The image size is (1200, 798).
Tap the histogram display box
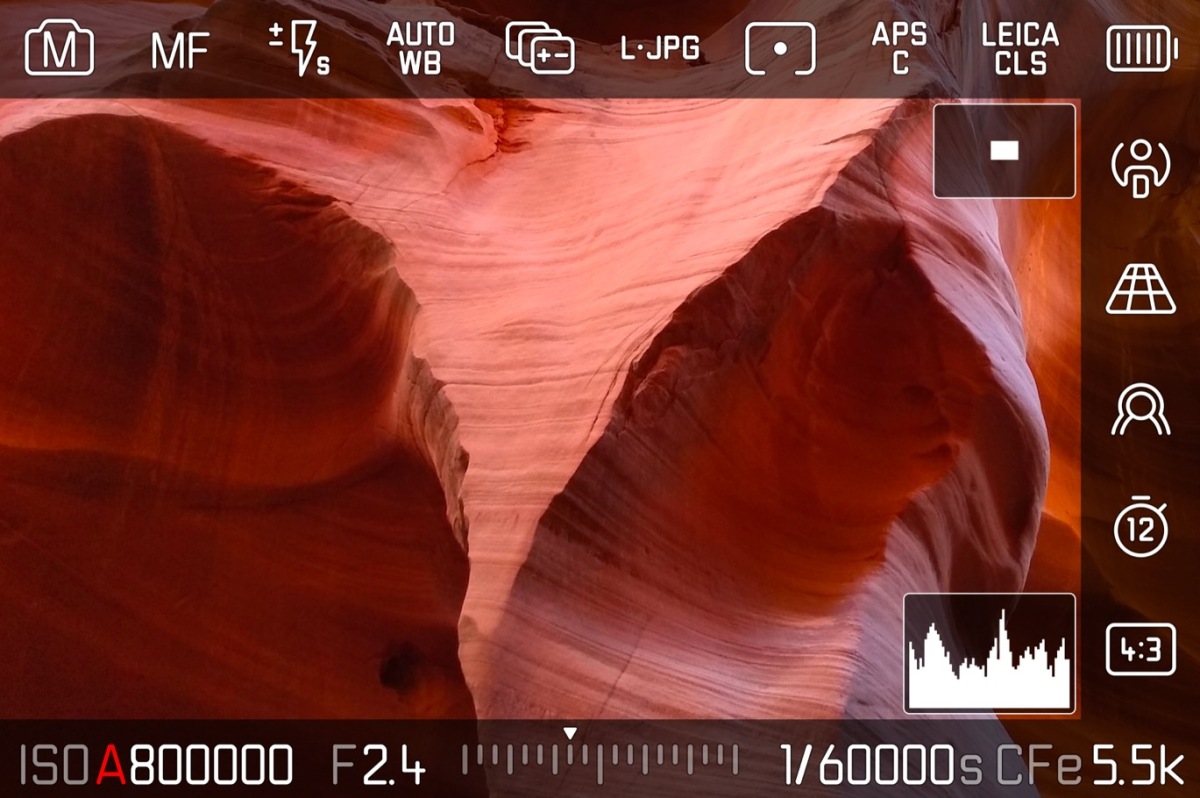[x=989, y=653]
